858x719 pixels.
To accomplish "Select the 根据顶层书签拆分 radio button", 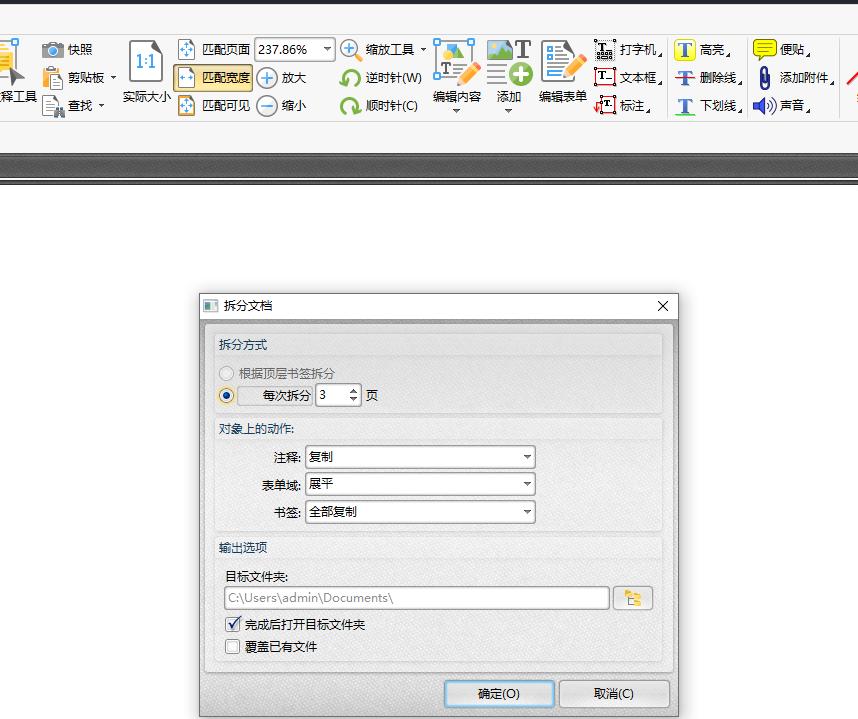I will click(x=227, y=373).
